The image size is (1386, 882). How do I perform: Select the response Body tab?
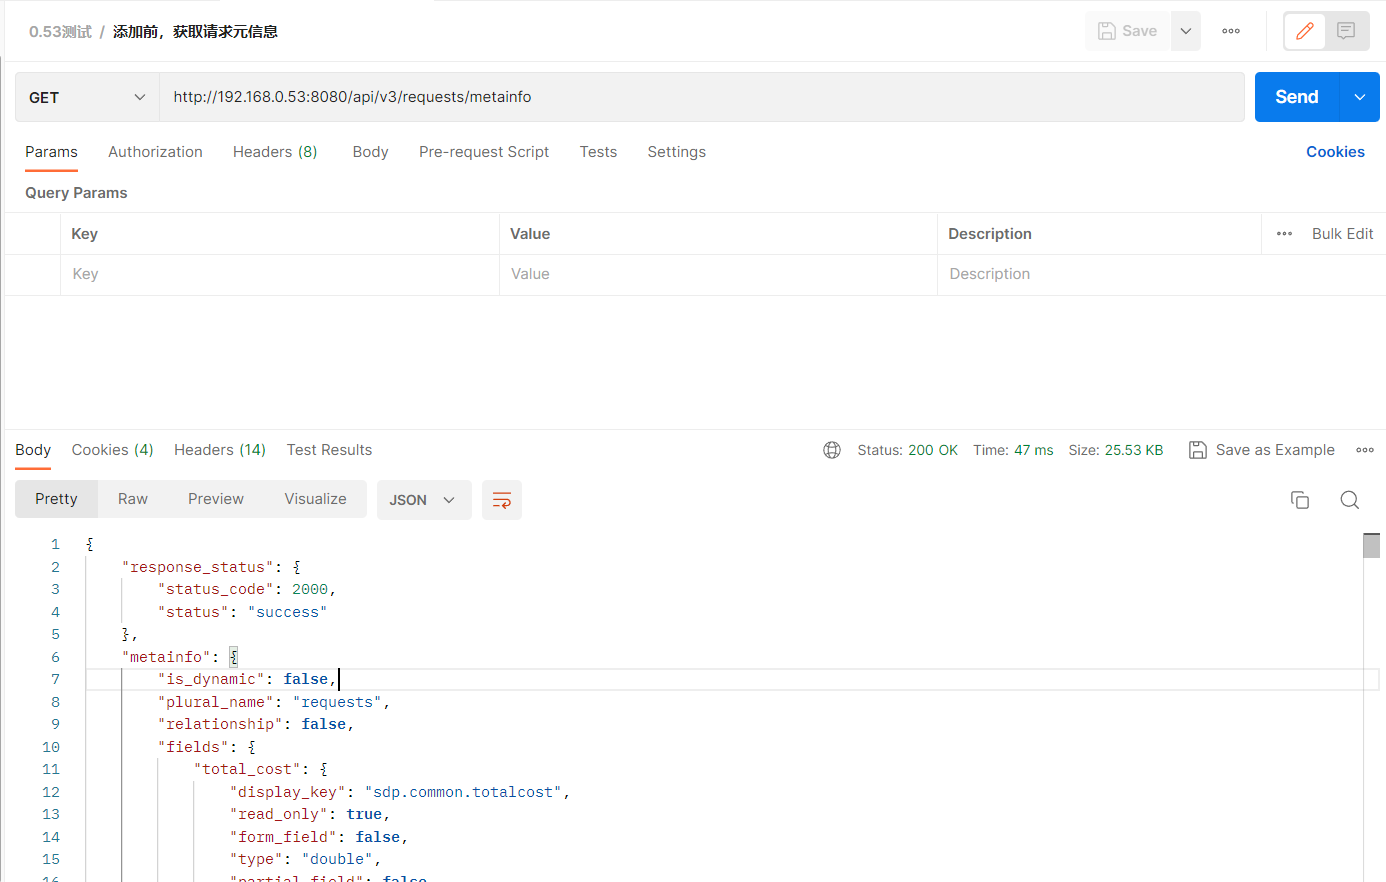(x=33, y=450)
